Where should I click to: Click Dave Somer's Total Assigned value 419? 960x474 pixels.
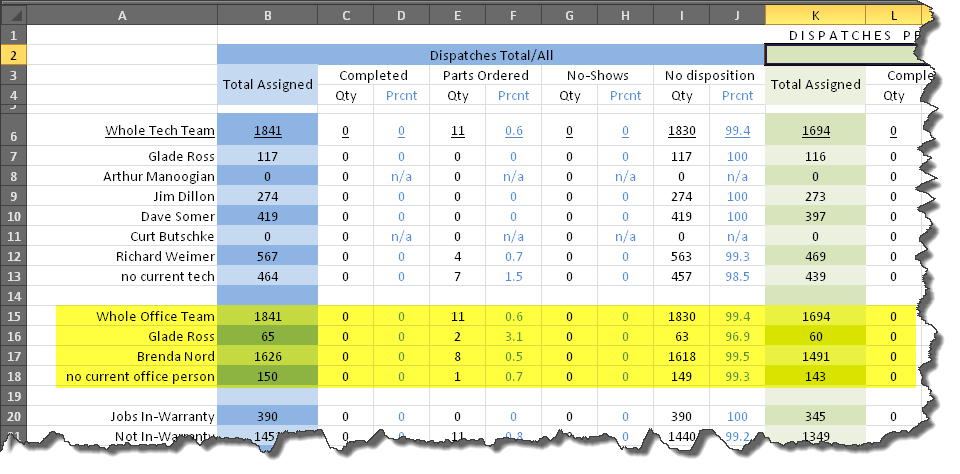tap(267, 216)
